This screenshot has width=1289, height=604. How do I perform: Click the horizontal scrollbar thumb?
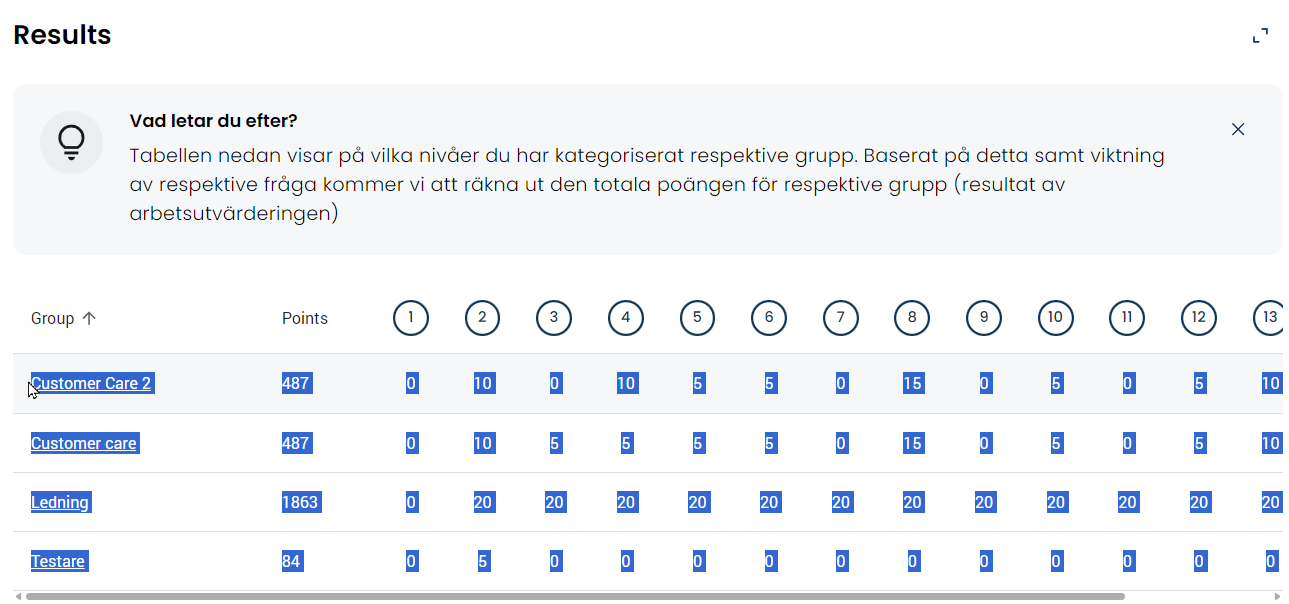click(x=575, y=596)
